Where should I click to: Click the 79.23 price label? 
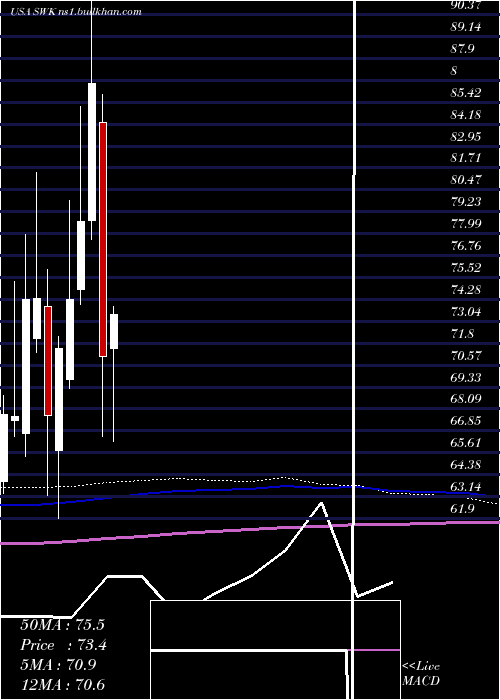click(x=466, y=202)
